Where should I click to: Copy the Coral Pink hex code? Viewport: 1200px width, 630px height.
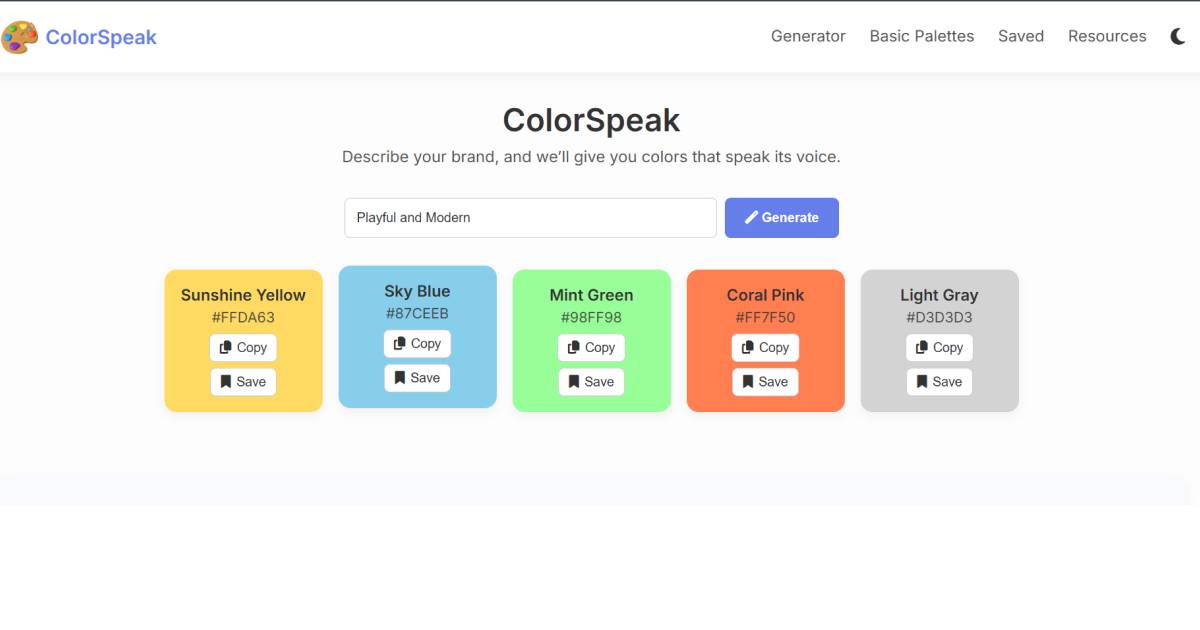point(765,347)
